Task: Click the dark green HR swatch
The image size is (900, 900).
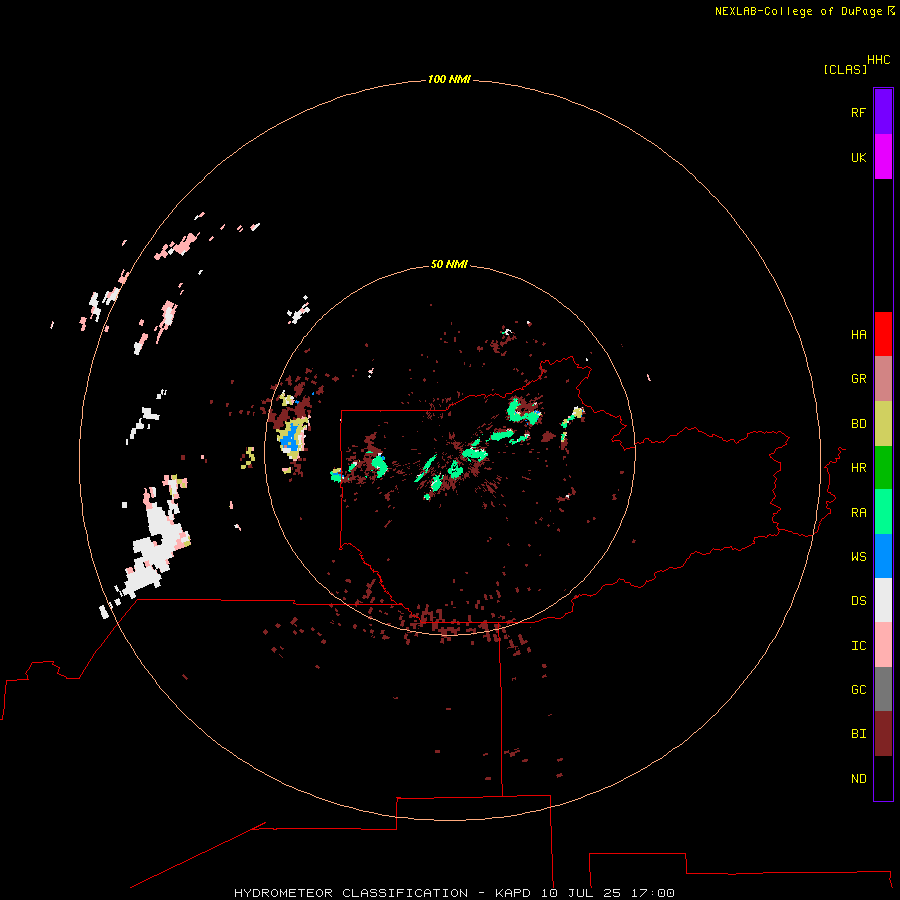Action: 883,468
